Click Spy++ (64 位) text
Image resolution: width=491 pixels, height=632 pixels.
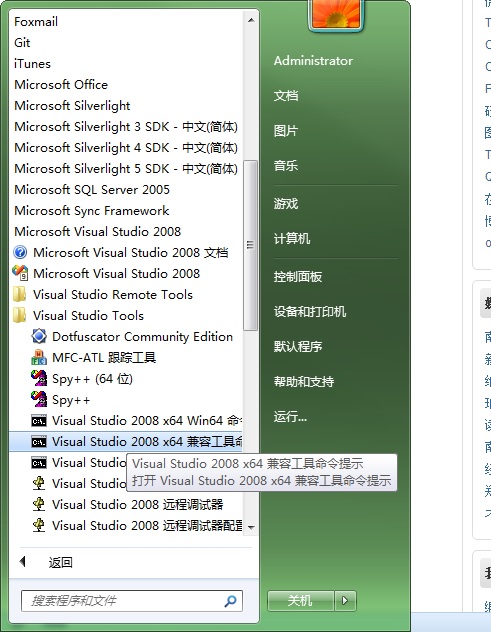[92, 379]
